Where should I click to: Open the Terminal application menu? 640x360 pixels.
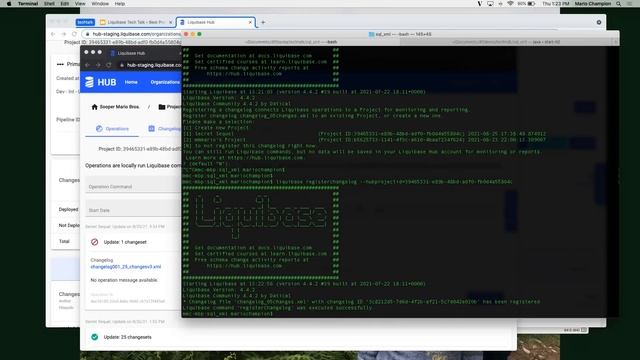28,4
